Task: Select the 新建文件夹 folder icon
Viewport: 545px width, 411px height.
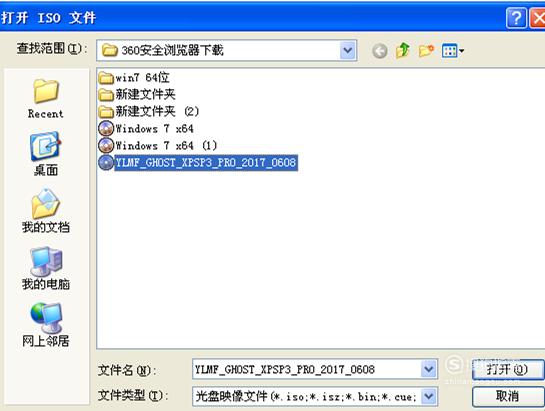Action: tap(106, 95)
